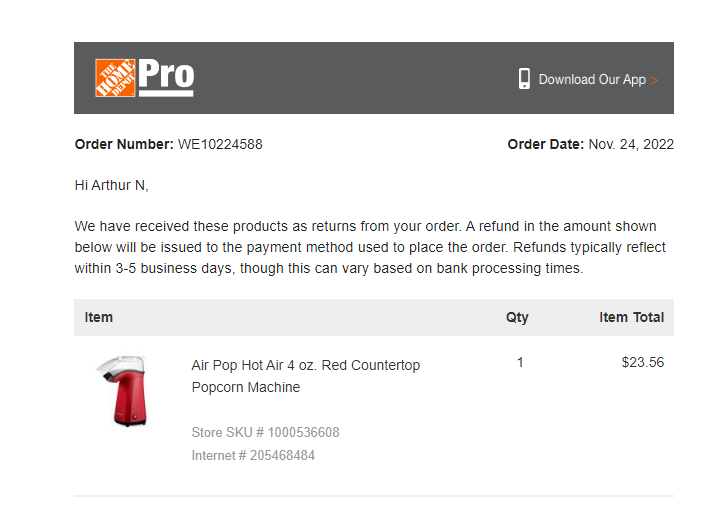Viewport: 711px width, 506px height.
Task: Click the Item Total column header
Action: tap(631, 317)
